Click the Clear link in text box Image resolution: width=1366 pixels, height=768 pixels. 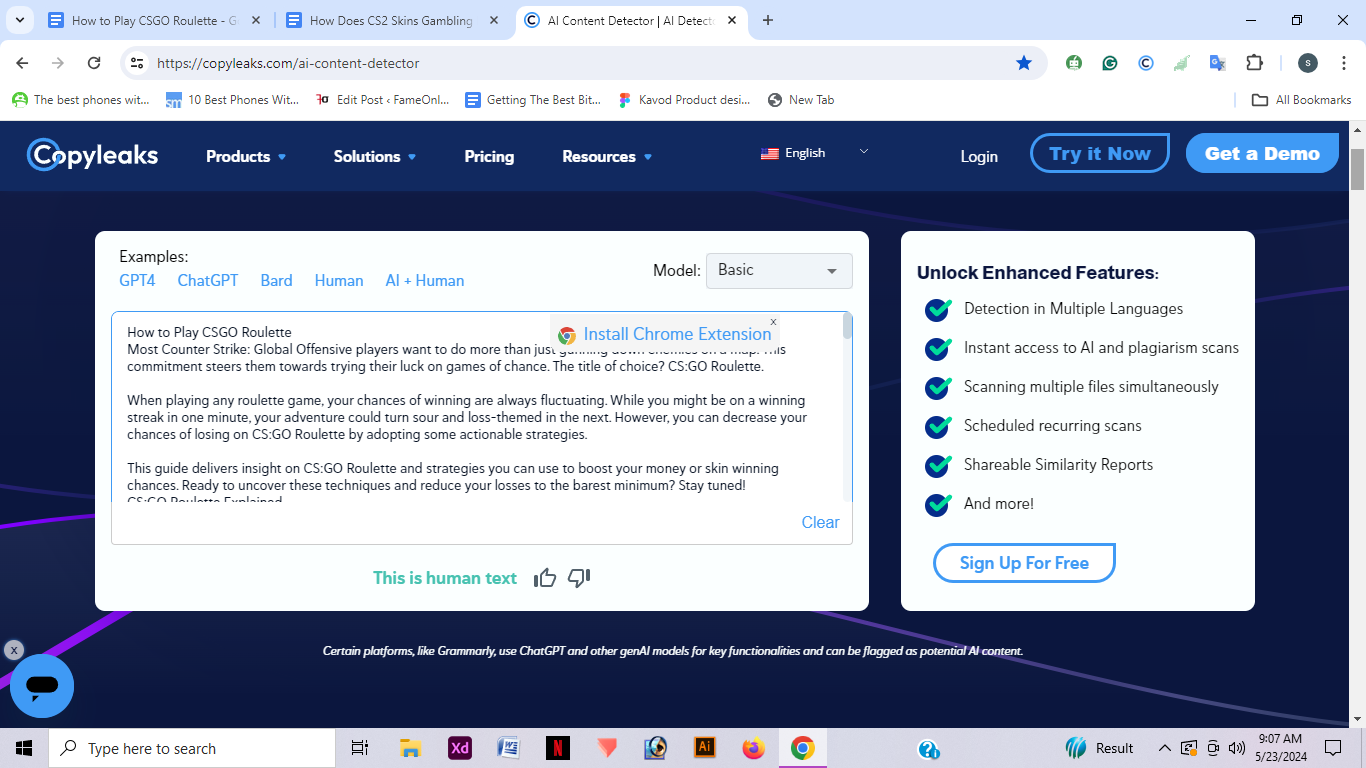820,522
